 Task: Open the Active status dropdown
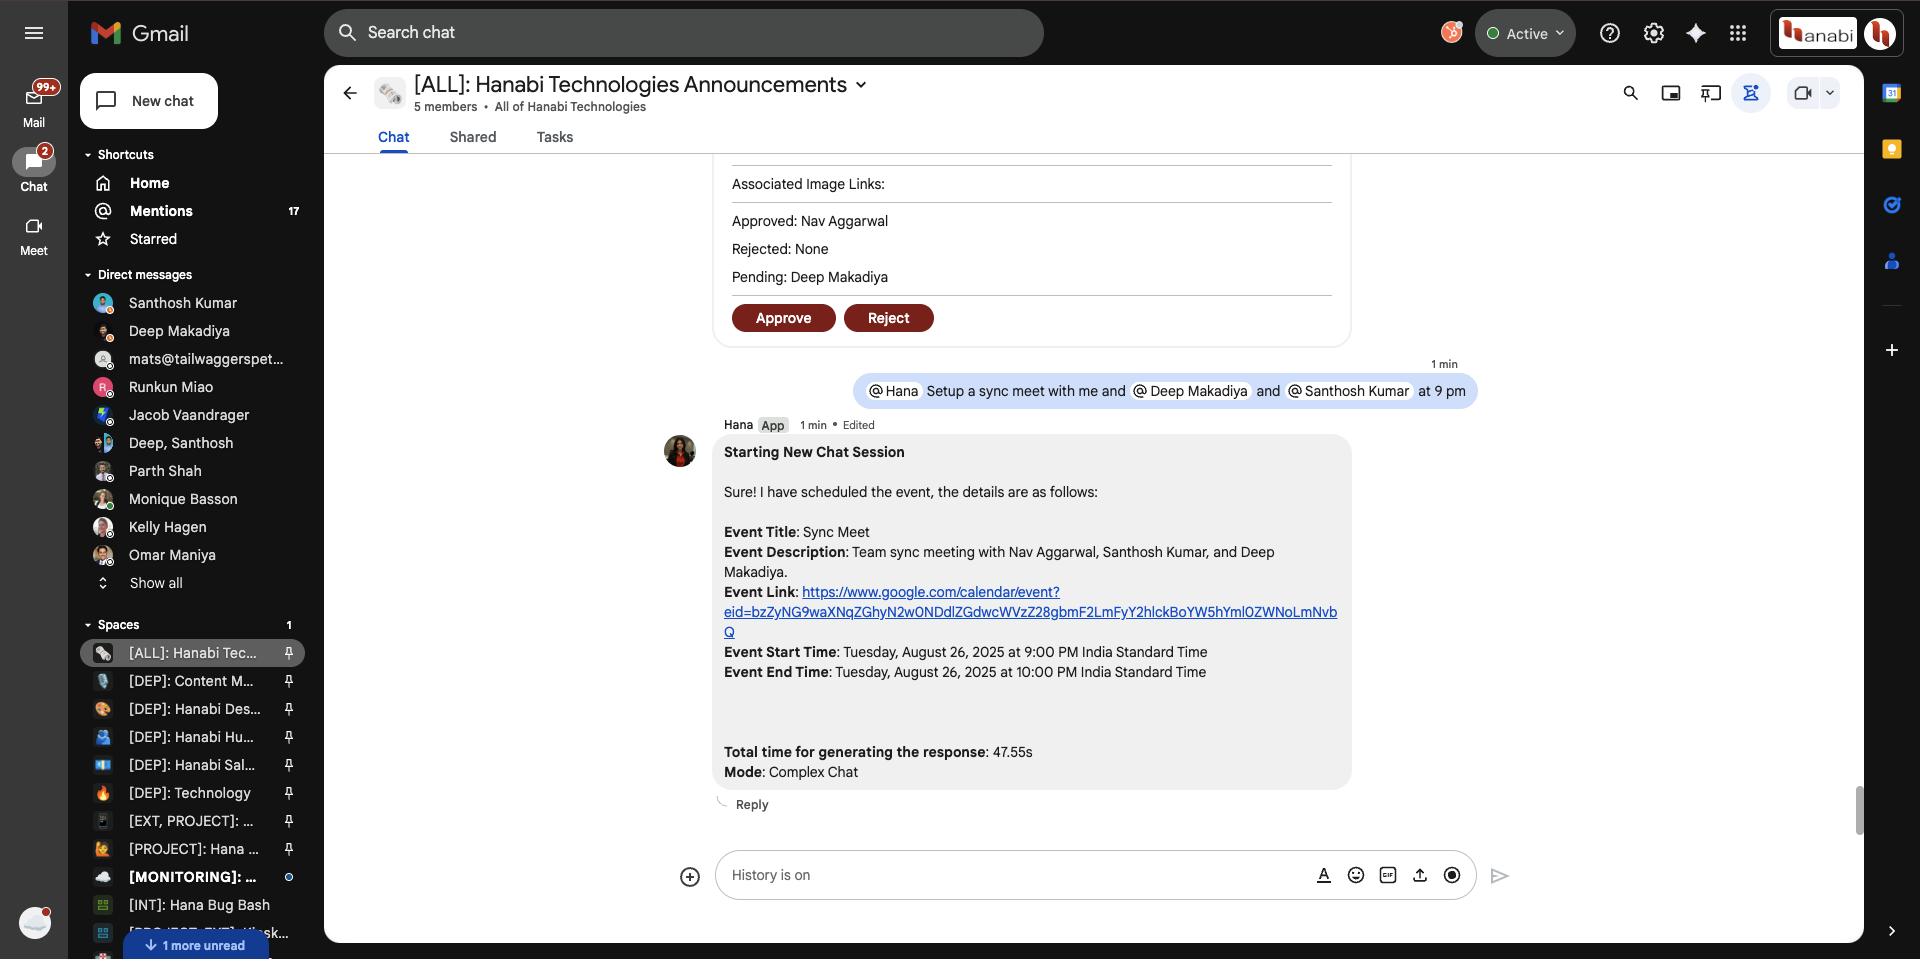(1525, 33)
